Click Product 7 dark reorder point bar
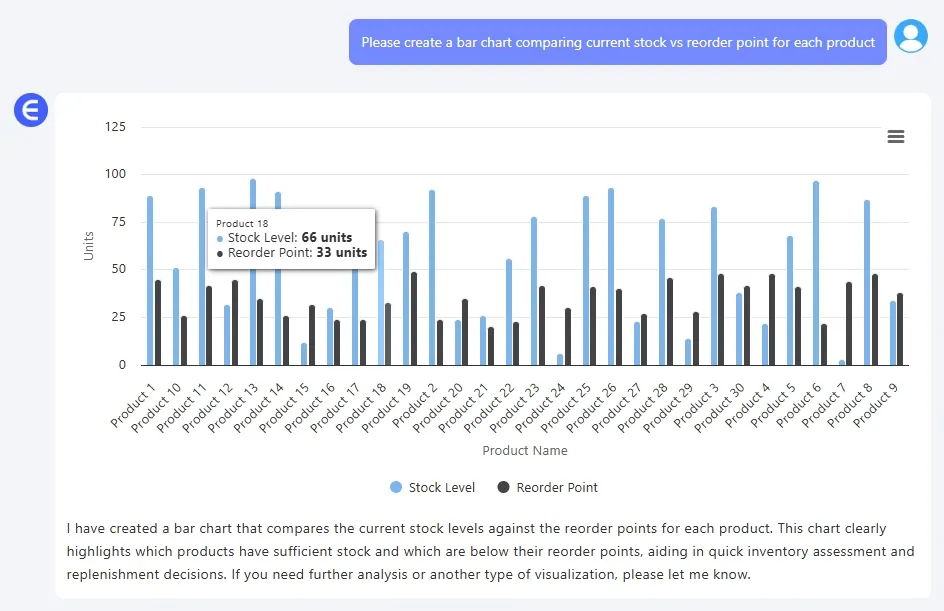 coord(849,325)
